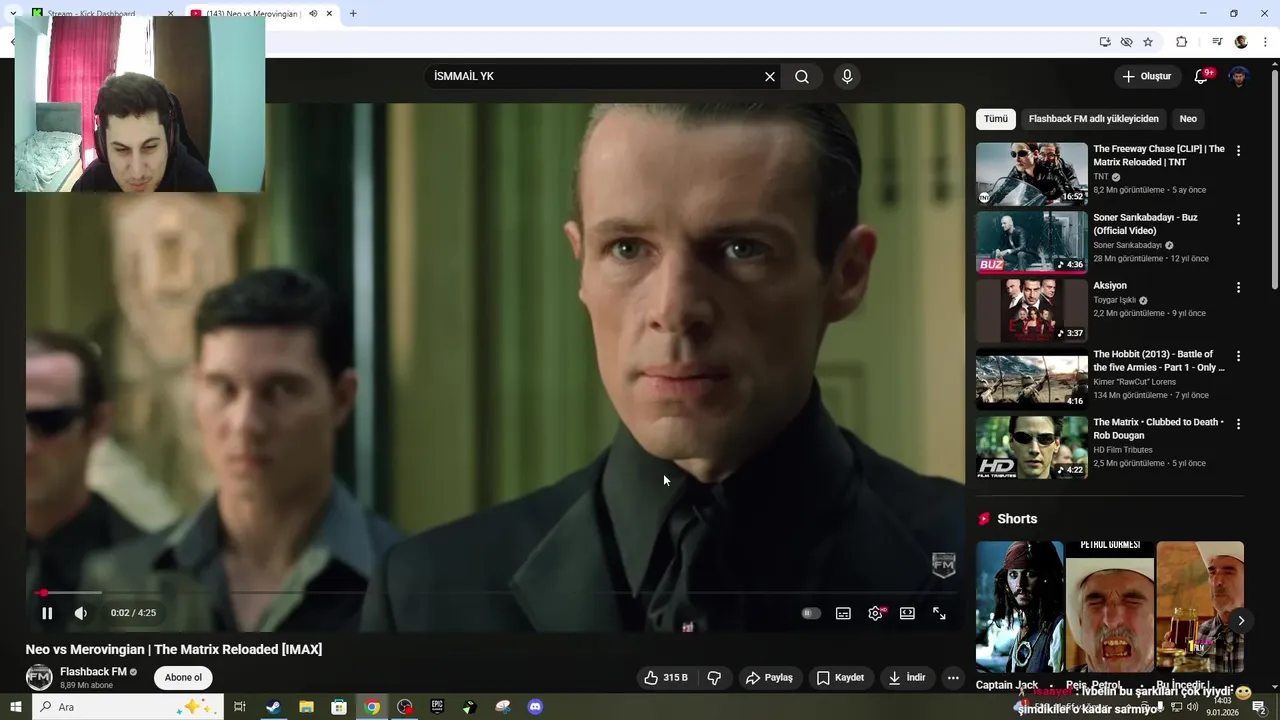This screenshot has height=720, width=1280.
Task: Click the Flashback FM channel avatar
Action: pyautogui.click(x=39, y=678)
